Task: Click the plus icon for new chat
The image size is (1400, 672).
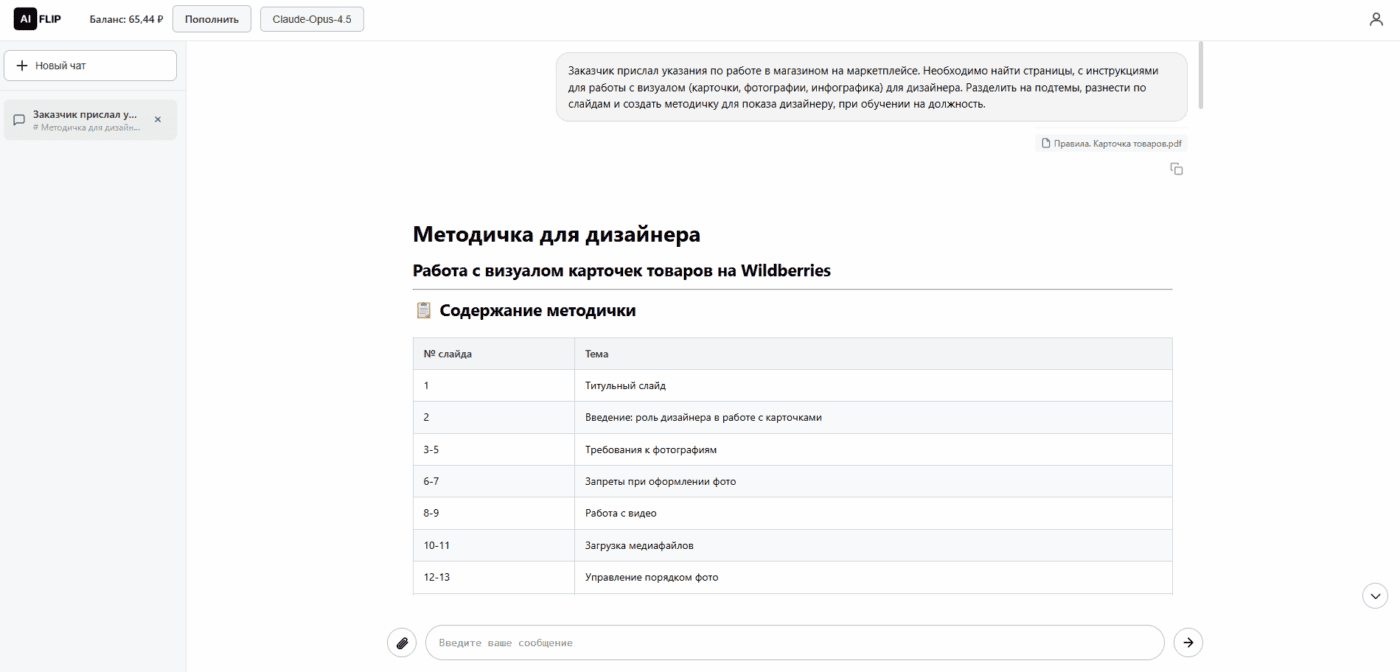Action: (22, 66)
